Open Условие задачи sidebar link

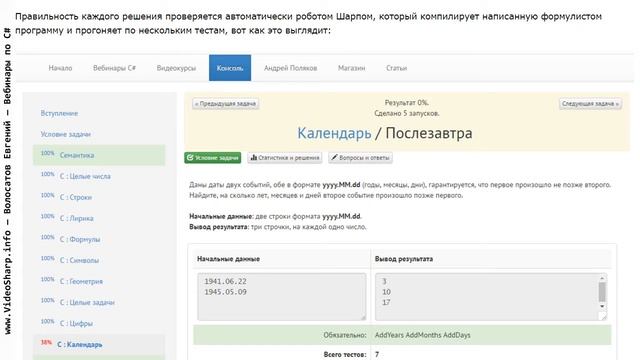pyautogui.click(x=65, y=134)
